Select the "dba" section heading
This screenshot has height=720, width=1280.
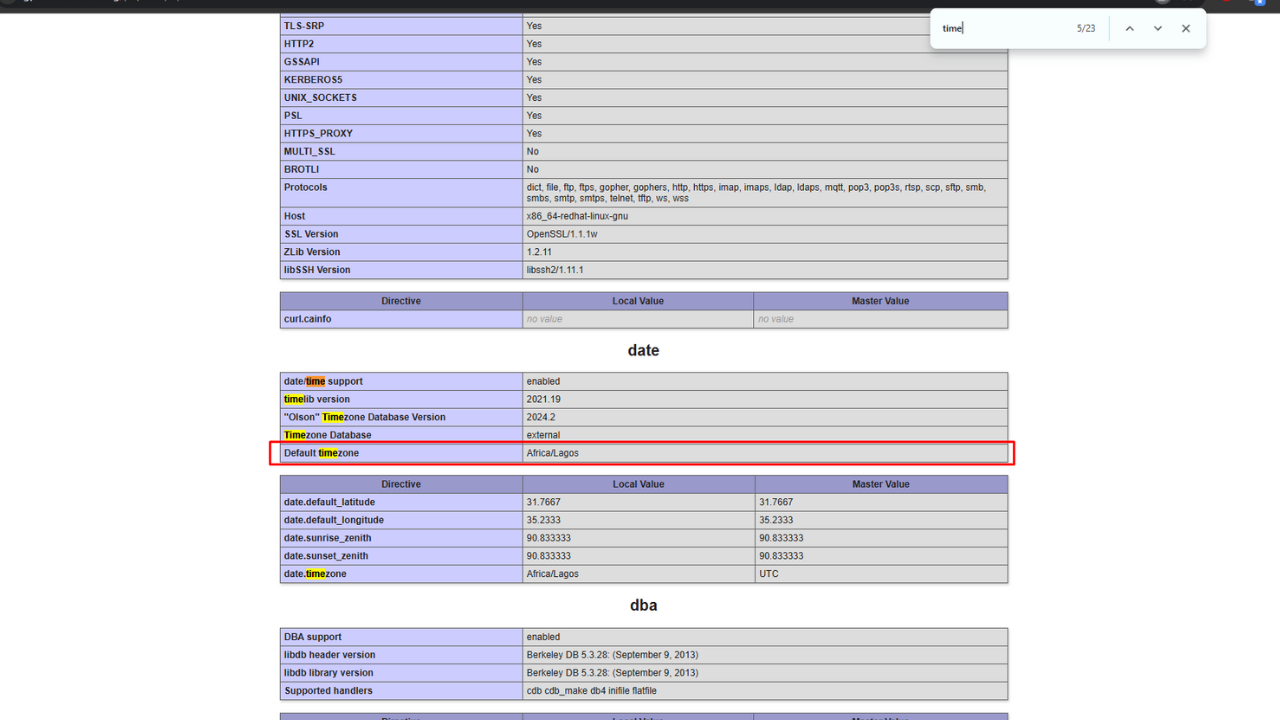(x=643, y=606)
